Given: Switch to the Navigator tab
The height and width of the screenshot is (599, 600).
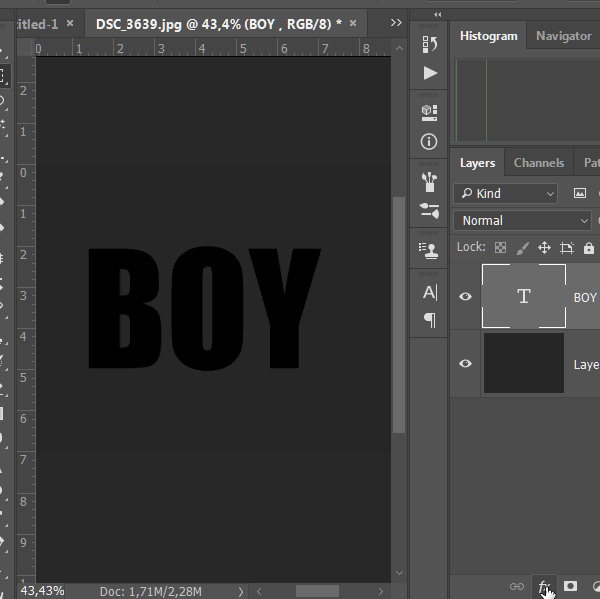Looking at the screenshot, I should point(564,36).
